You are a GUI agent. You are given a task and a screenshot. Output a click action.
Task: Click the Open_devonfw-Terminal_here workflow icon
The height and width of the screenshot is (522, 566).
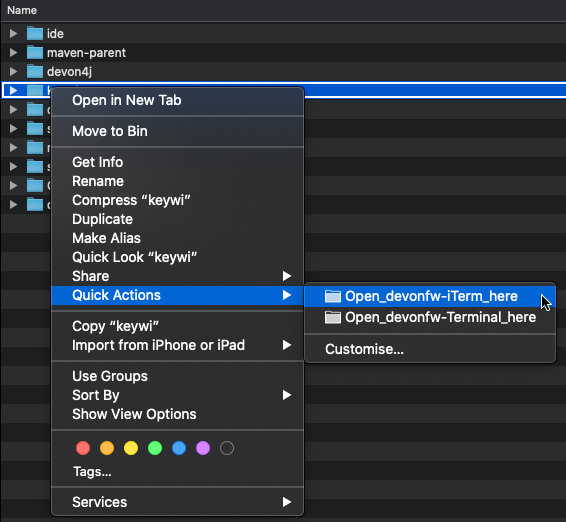point(332,317)
